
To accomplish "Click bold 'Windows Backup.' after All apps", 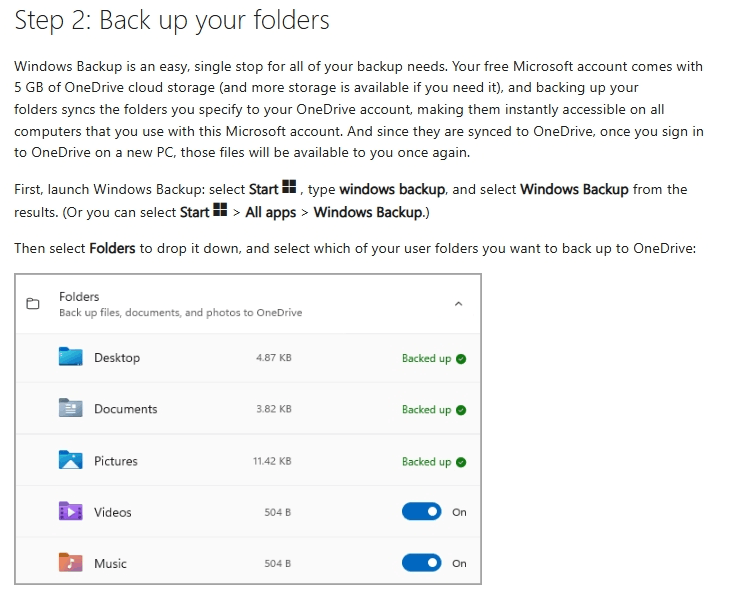I will 371,212.
